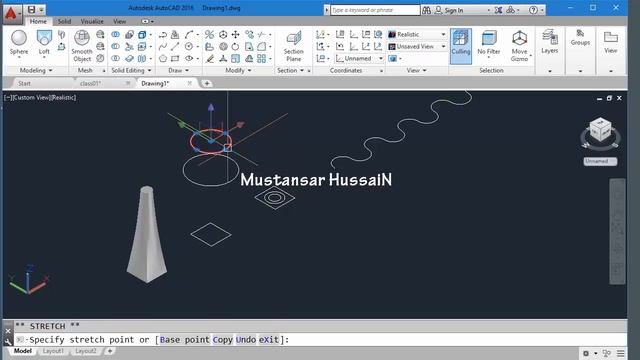The height and width of the screenshot is (360, 640).
Task: Click the Base point command option
Action: click(184, 340)
